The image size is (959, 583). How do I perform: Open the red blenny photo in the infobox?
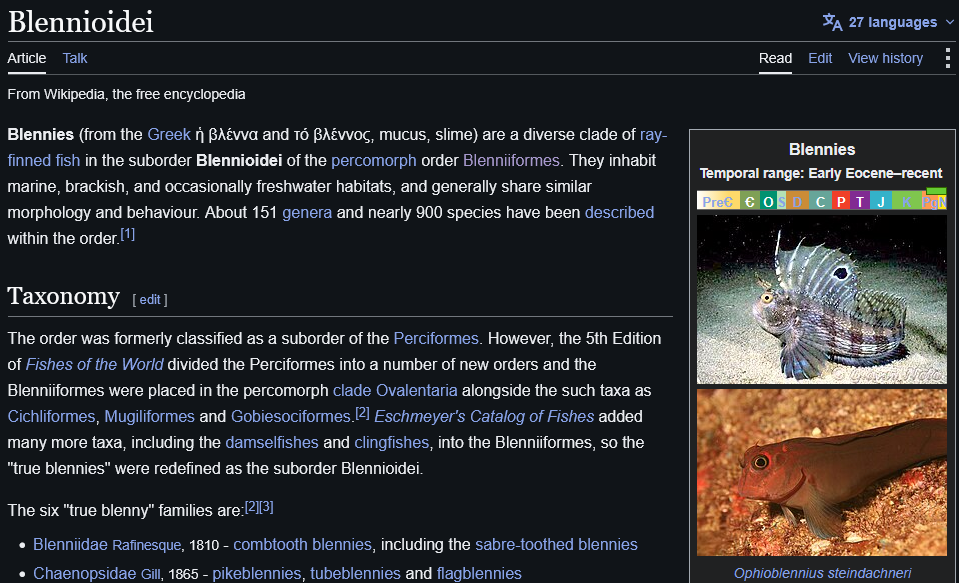pyautogui.click(x=821, y=472)
